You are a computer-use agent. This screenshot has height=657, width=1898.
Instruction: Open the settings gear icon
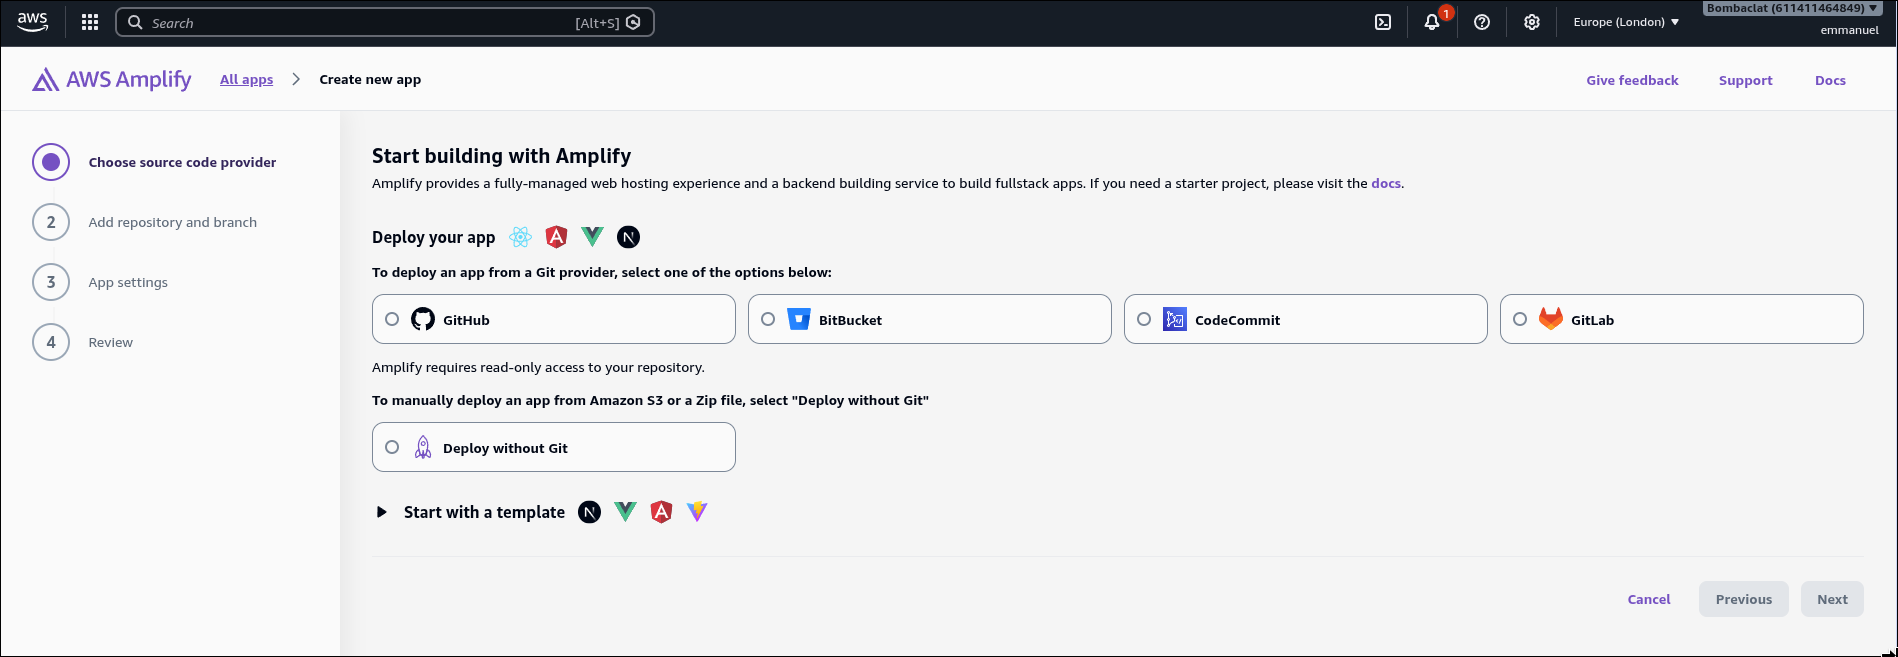click(x=1532, y=22)
